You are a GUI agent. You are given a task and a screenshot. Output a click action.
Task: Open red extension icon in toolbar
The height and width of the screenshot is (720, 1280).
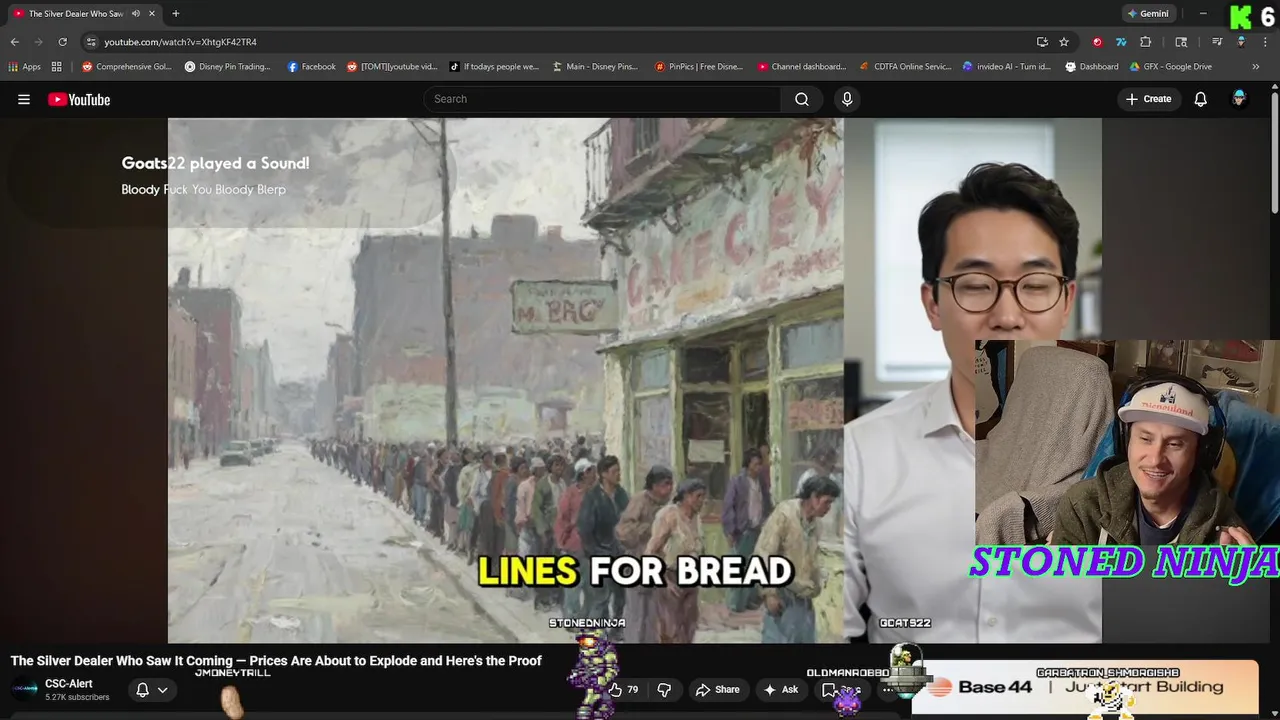pyautogui.click(x=1097, y=42)
